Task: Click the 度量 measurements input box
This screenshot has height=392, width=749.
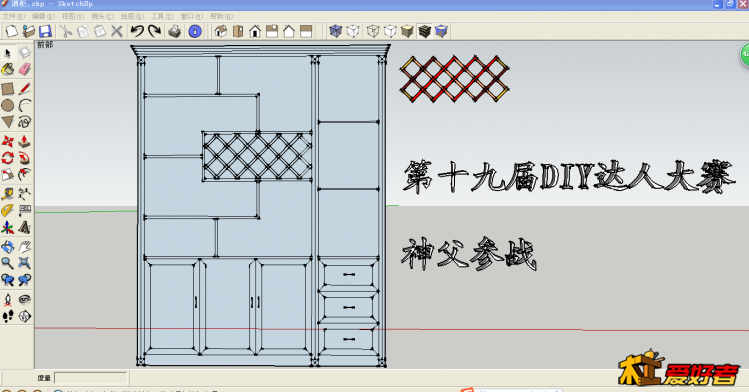Action: pyautogui.click(x=91, y=378)
